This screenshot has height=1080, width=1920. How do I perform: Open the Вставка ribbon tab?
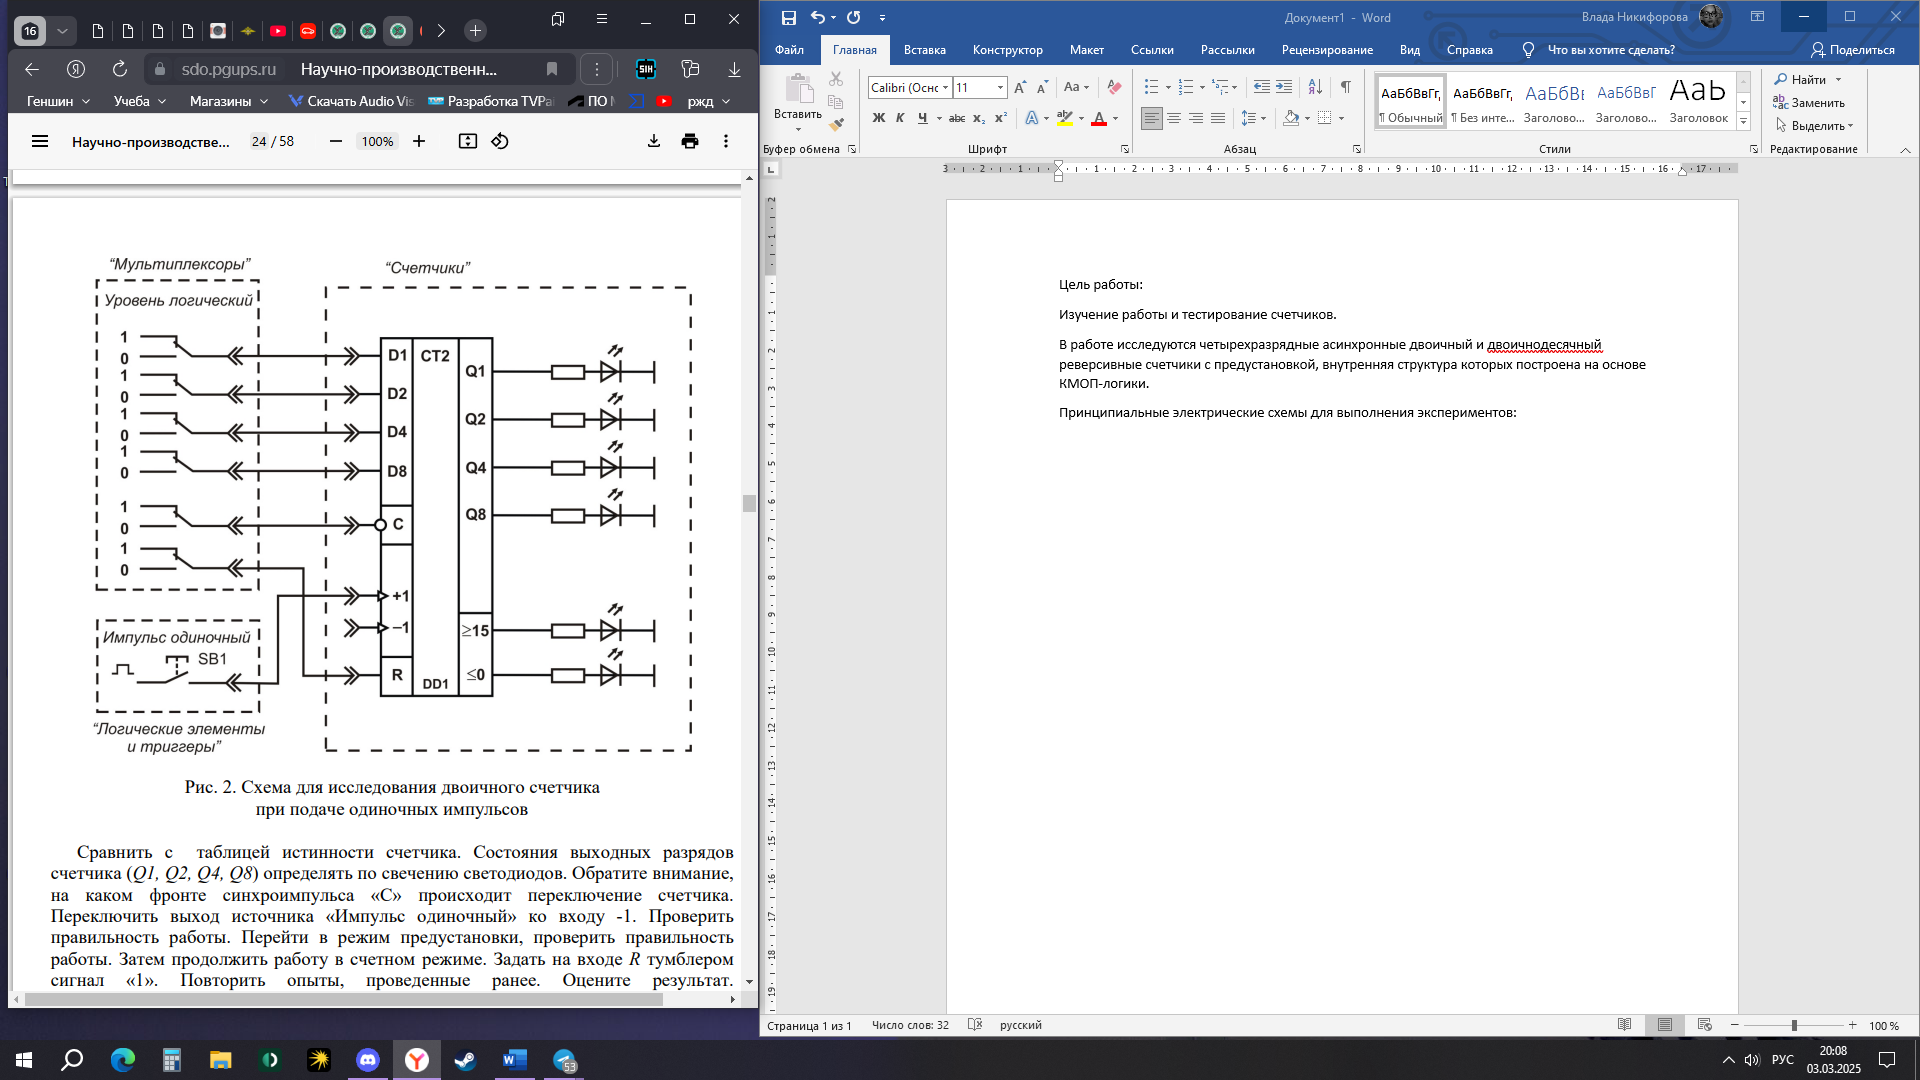924,50
